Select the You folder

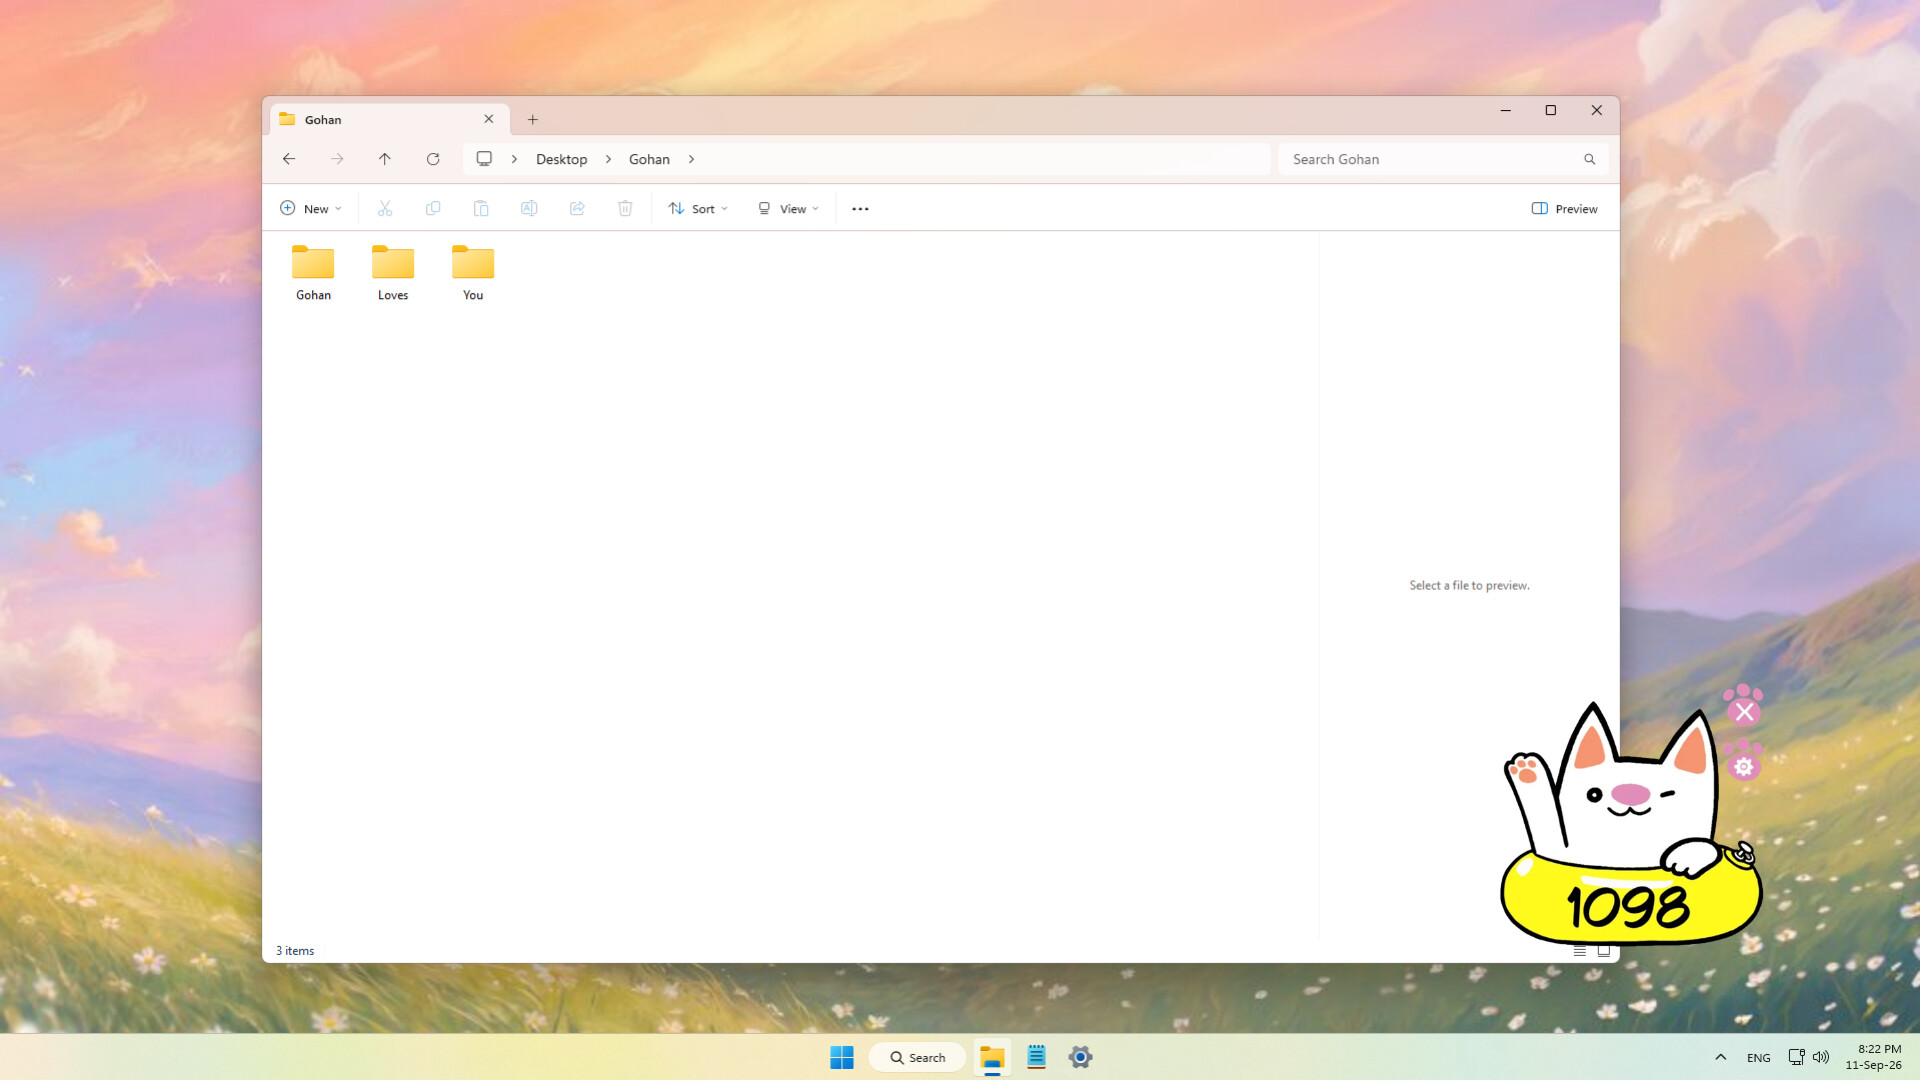[x=473, y=273]
